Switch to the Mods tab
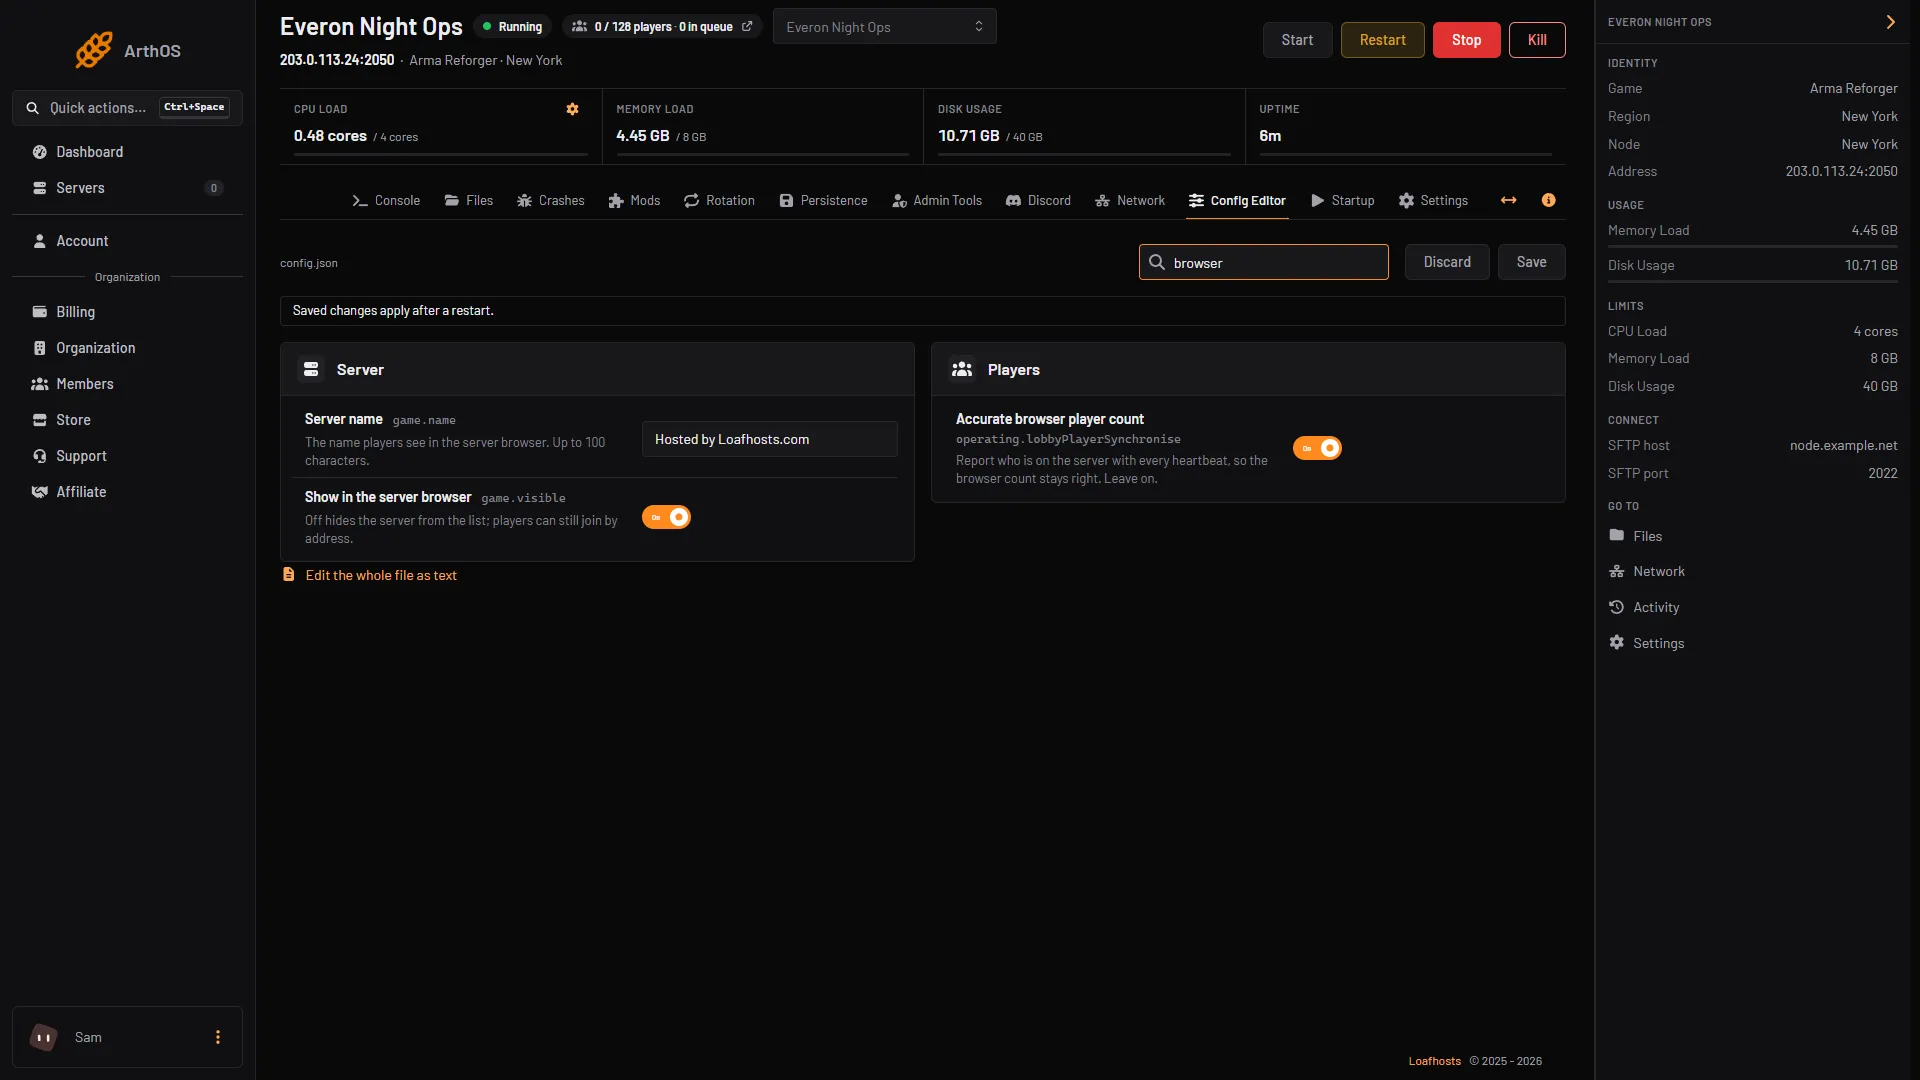The height and width of the screenshot is (1080, 1920). (x=634, y=201)
